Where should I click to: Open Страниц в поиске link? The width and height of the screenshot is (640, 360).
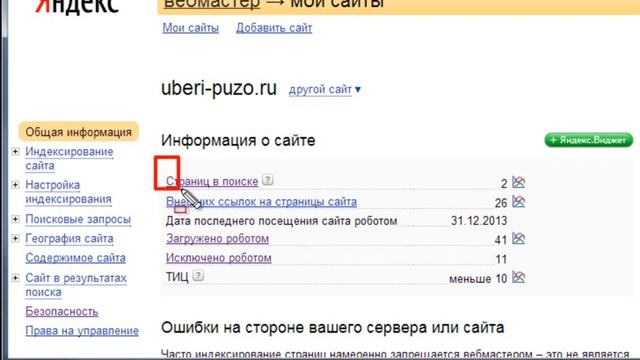point(212,181)
